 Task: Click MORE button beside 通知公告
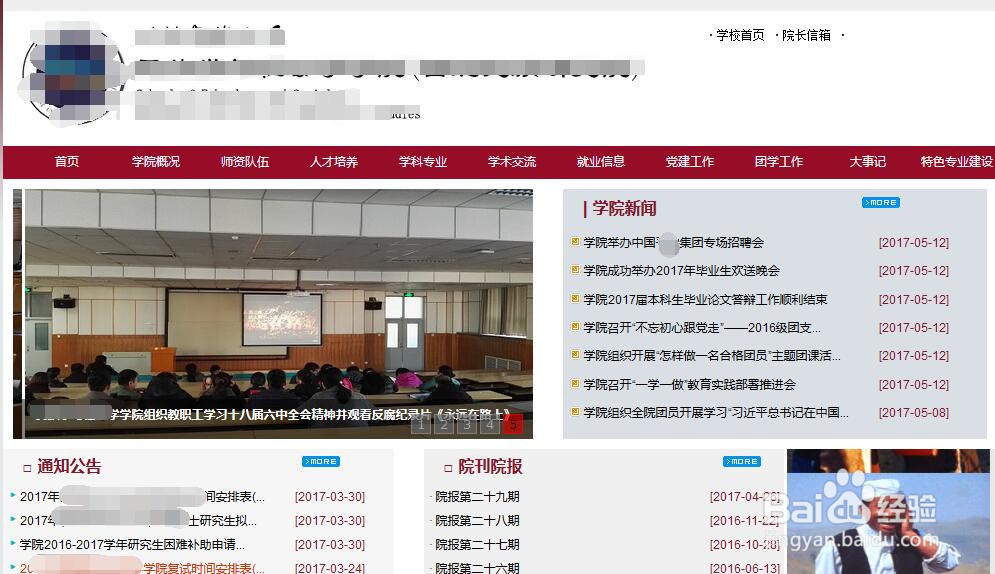tap(321, 461)
